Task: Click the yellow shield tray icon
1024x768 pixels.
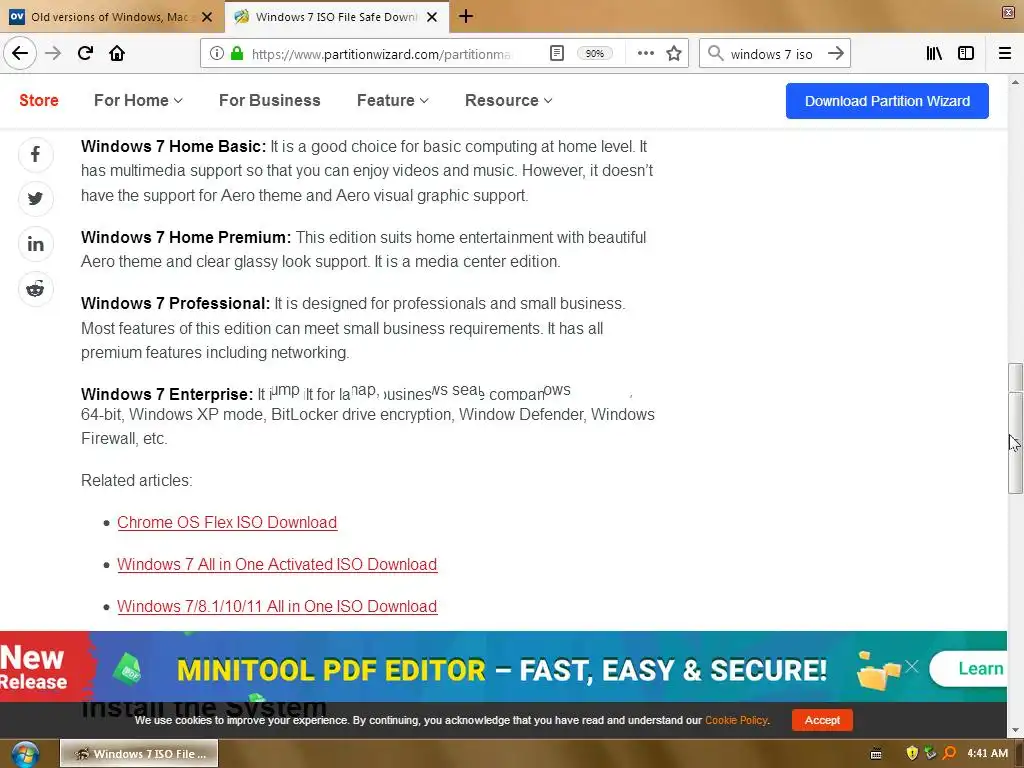Action: 912,753
